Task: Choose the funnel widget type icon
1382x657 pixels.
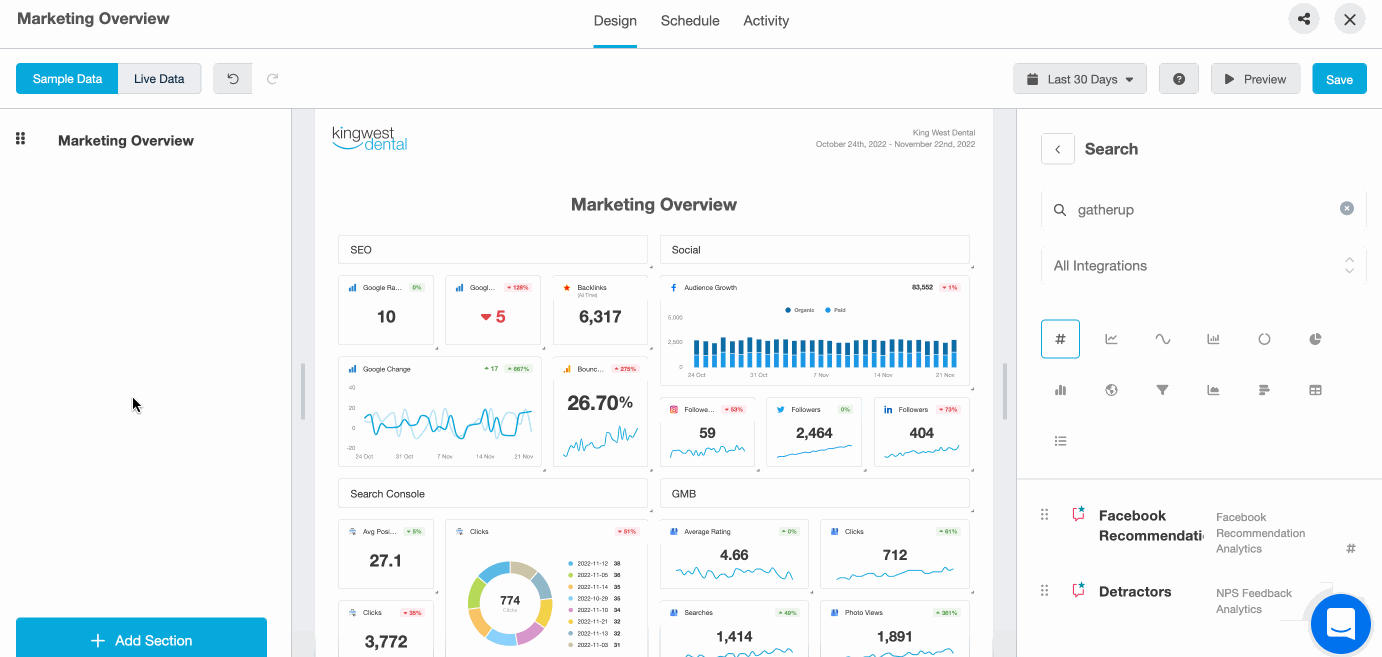Action: [x=1162, y=390]
